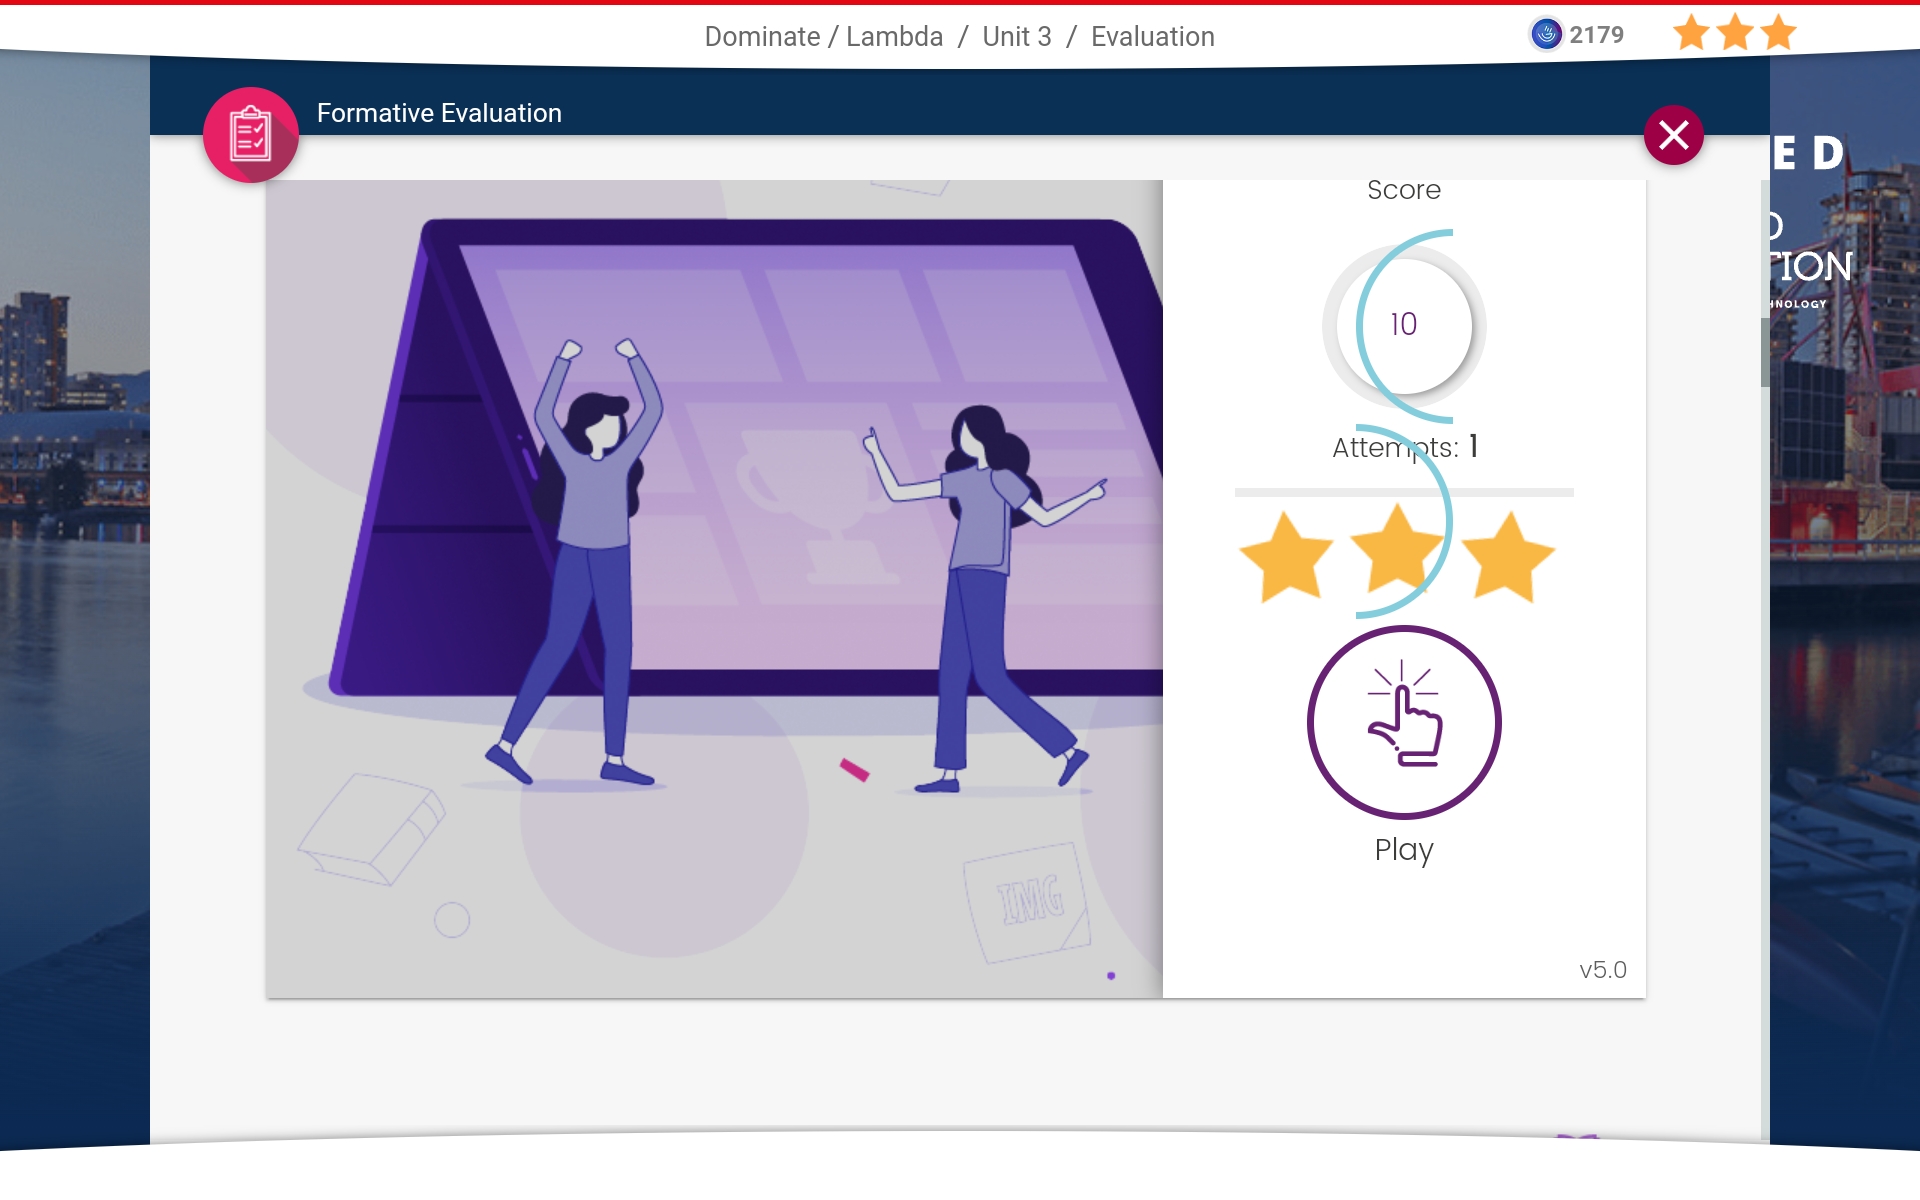Click the Play text label

click(x=1404, y=850)
